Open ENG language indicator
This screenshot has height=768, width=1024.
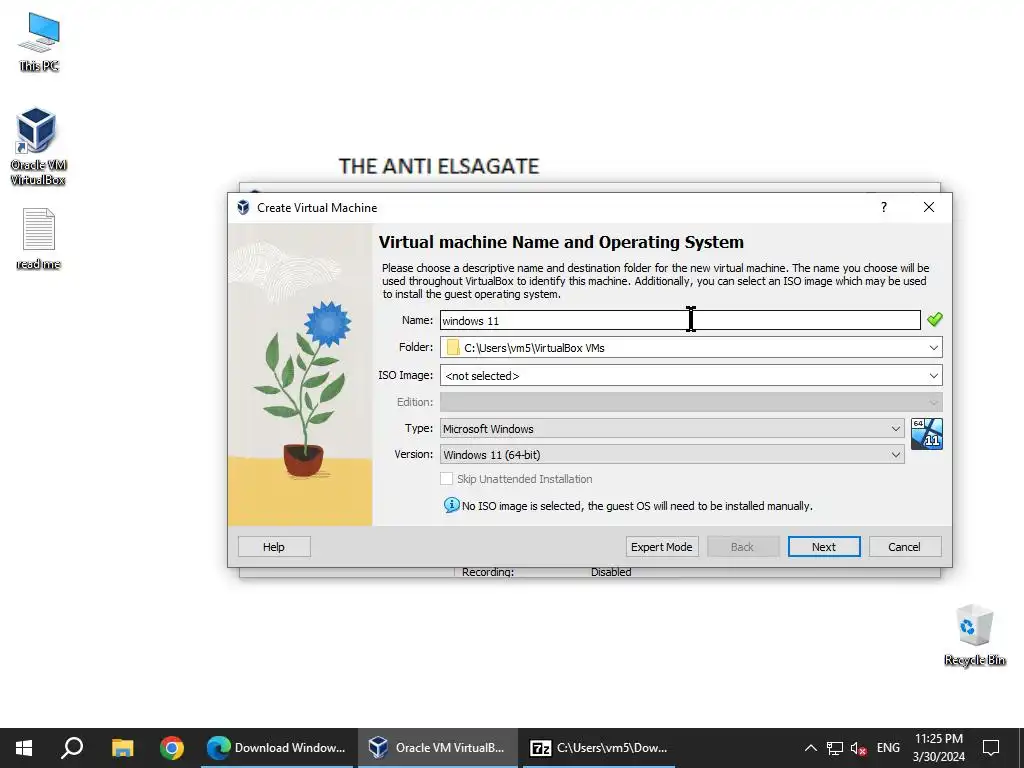pyautogui.click(x=888, y=748)
